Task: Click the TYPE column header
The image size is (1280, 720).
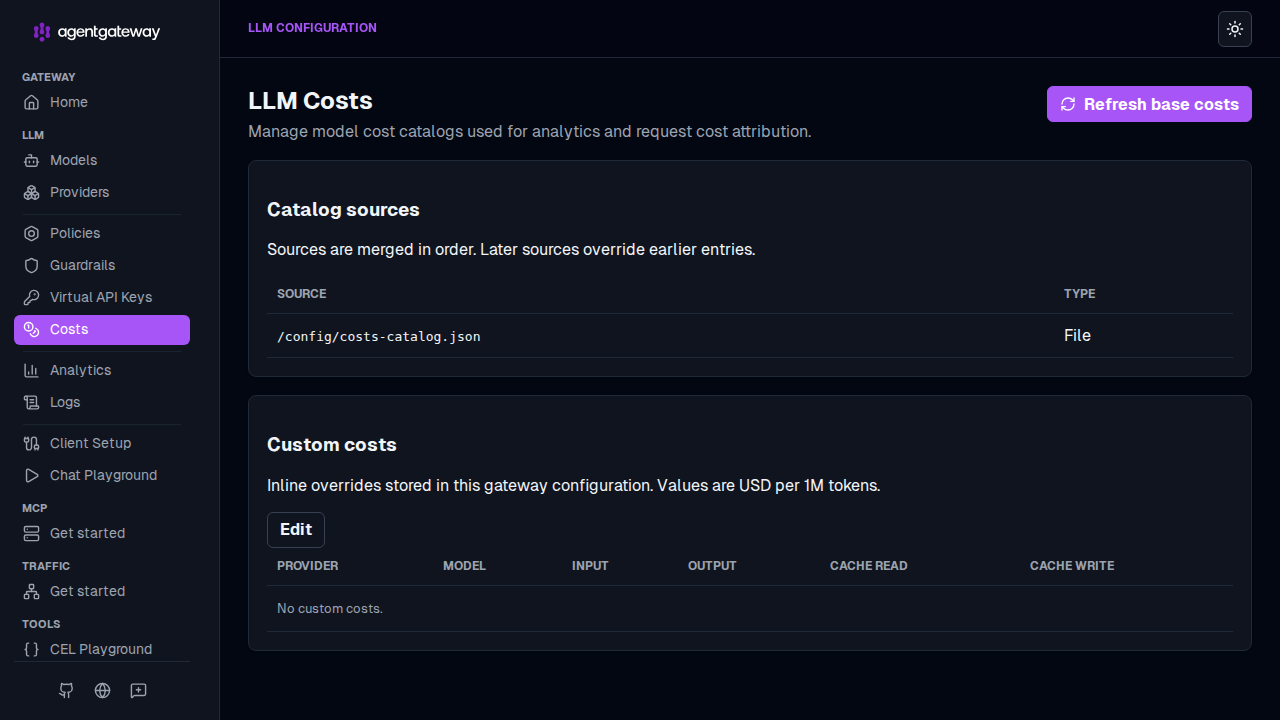Action: 1080,294
